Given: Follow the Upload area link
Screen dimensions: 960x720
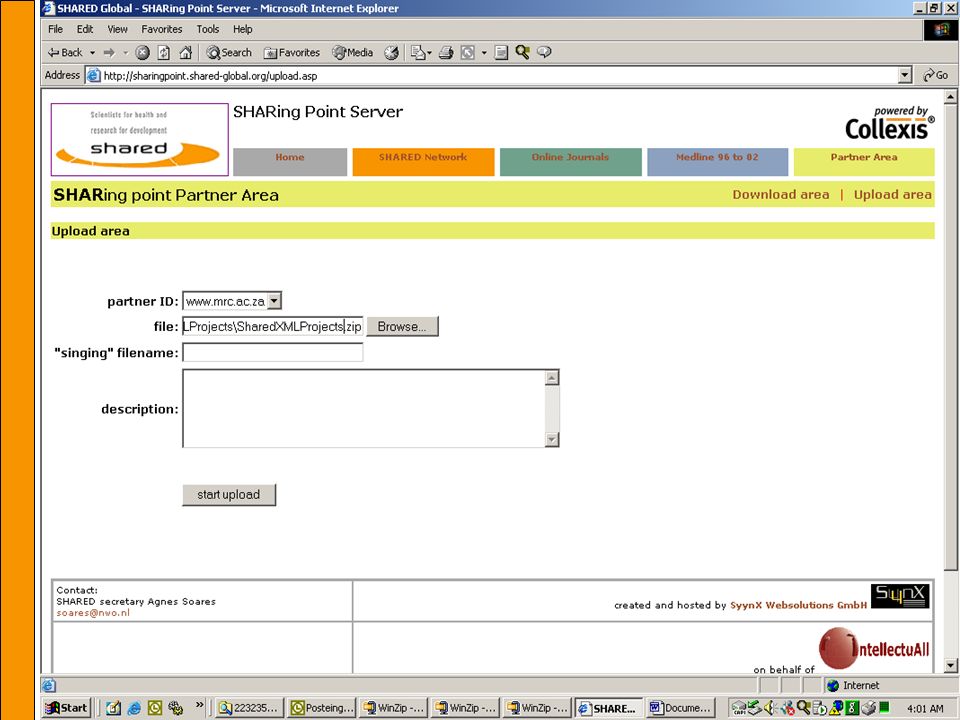Looking at the screenshot, I should (893, 195).
